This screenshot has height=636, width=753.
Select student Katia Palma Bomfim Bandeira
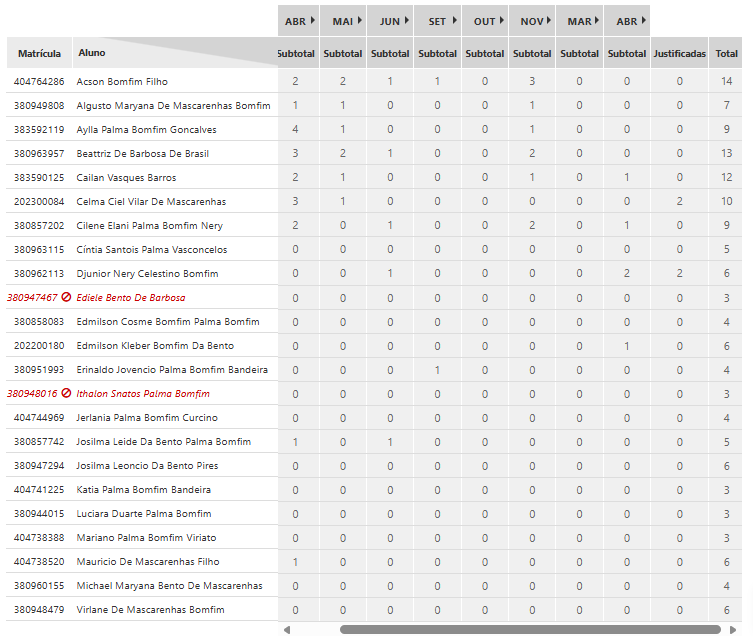[x=144, y=490]
